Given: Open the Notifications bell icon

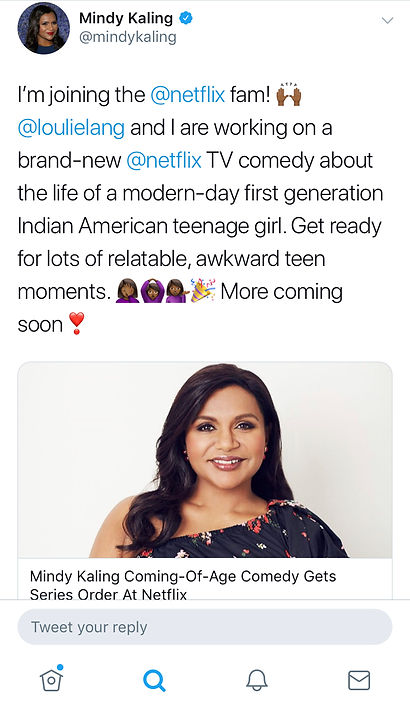Looking at the screenshot, I should coord(257,680).
